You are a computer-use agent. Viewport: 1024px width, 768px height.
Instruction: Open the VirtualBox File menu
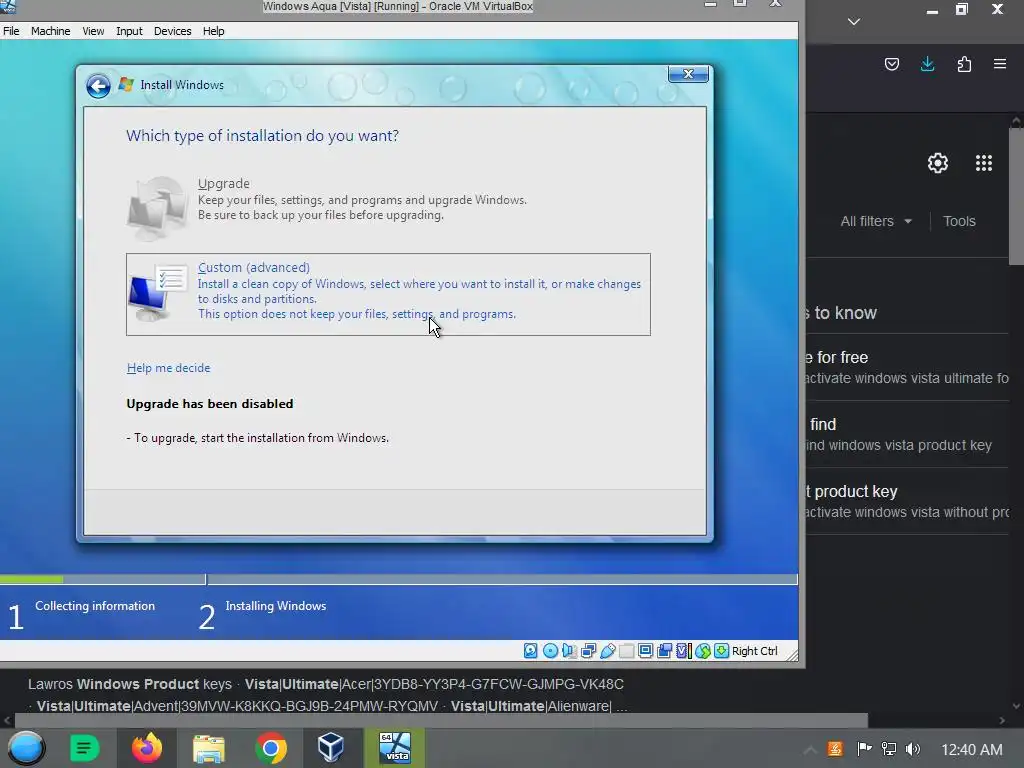coord(11,31)
